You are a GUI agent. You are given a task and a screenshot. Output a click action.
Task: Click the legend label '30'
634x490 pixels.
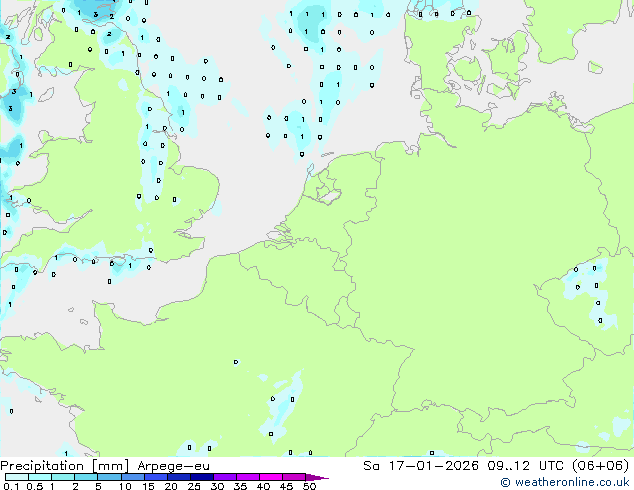coord(217,486)
